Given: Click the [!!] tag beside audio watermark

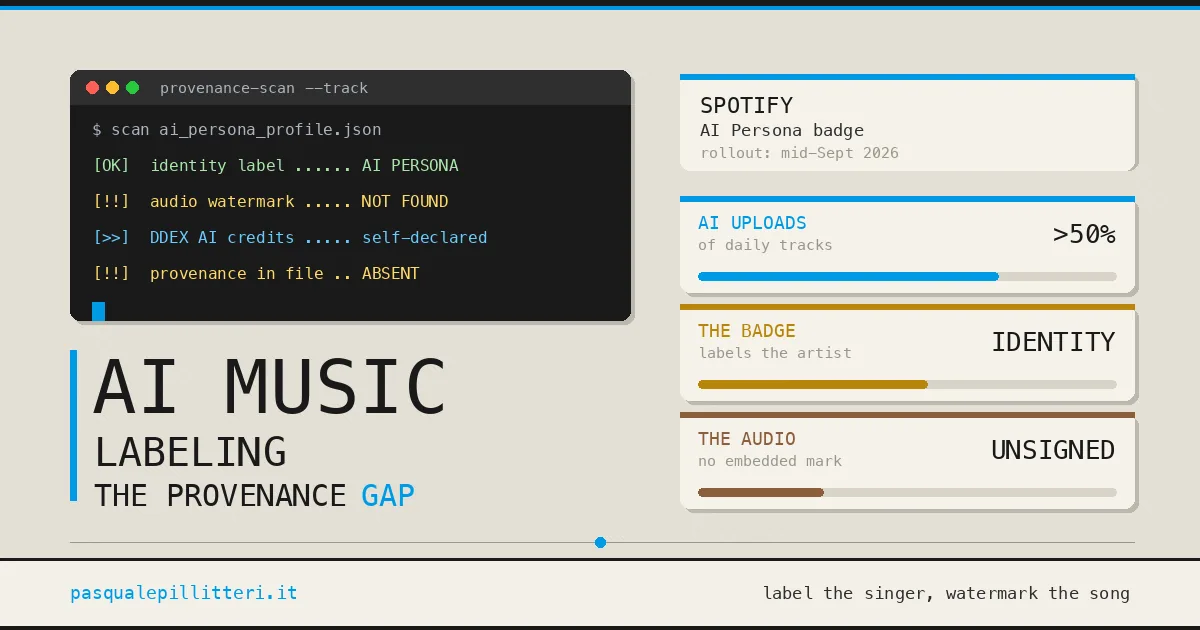Looking at the screenshot, I should click(111, 201).
